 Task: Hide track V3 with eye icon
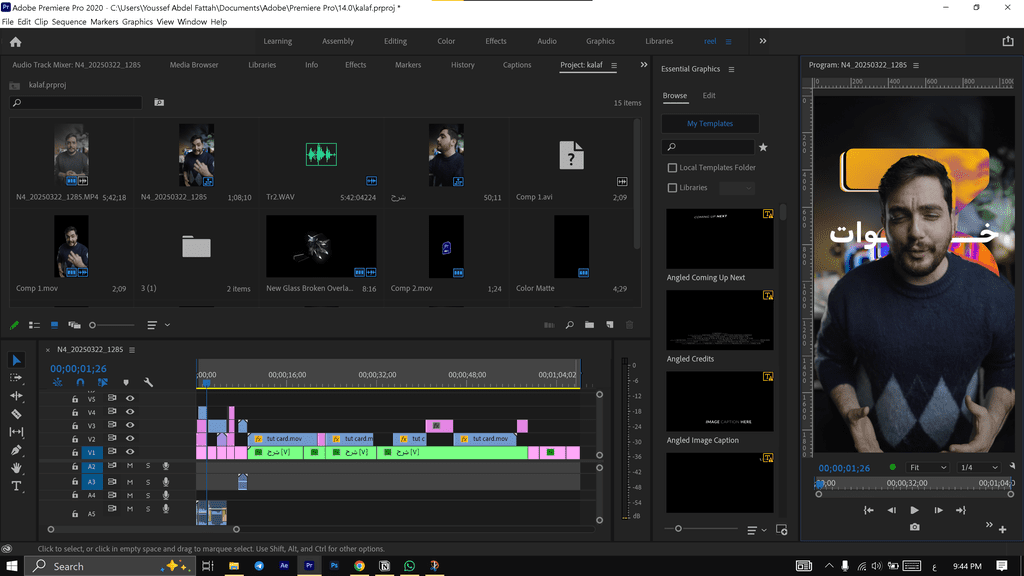(x=130, y=426)
